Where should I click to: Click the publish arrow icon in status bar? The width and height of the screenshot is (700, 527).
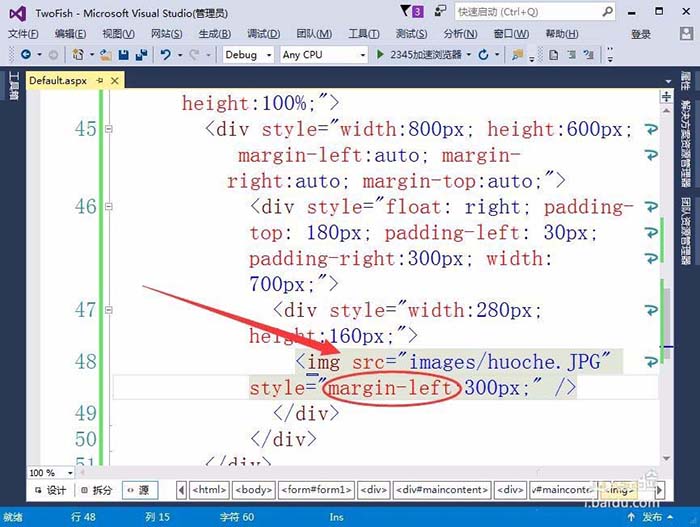[x=631, y=517]
